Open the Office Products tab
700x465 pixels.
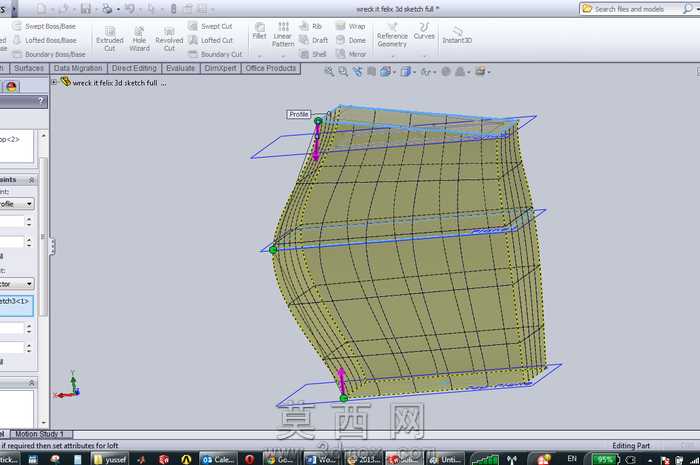[x=271, y=68]
